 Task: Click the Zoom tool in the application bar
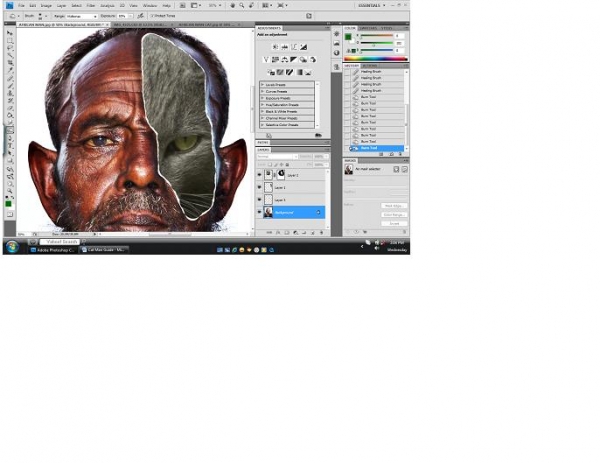[242, 6]
